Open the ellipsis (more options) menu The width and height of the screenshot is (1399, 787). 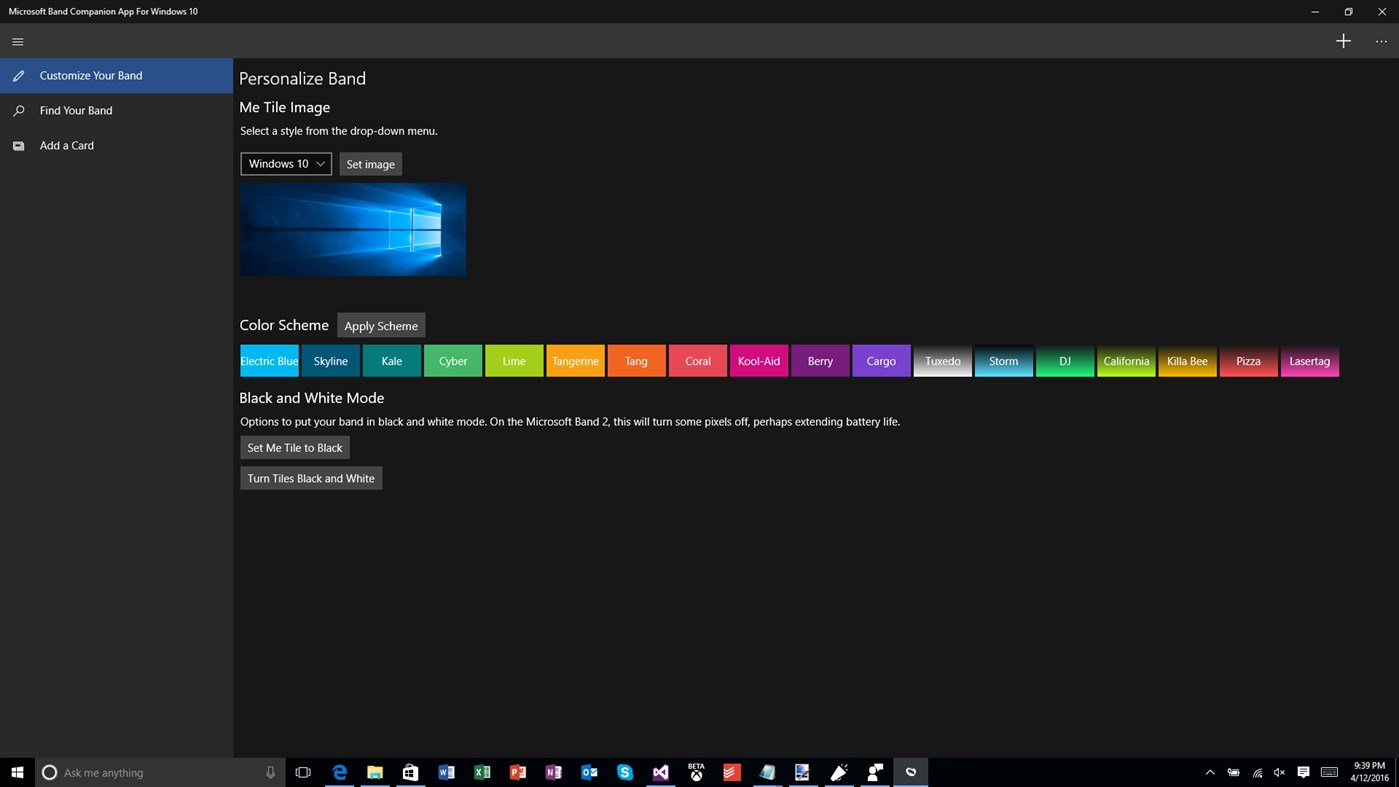pos(1381,41)
